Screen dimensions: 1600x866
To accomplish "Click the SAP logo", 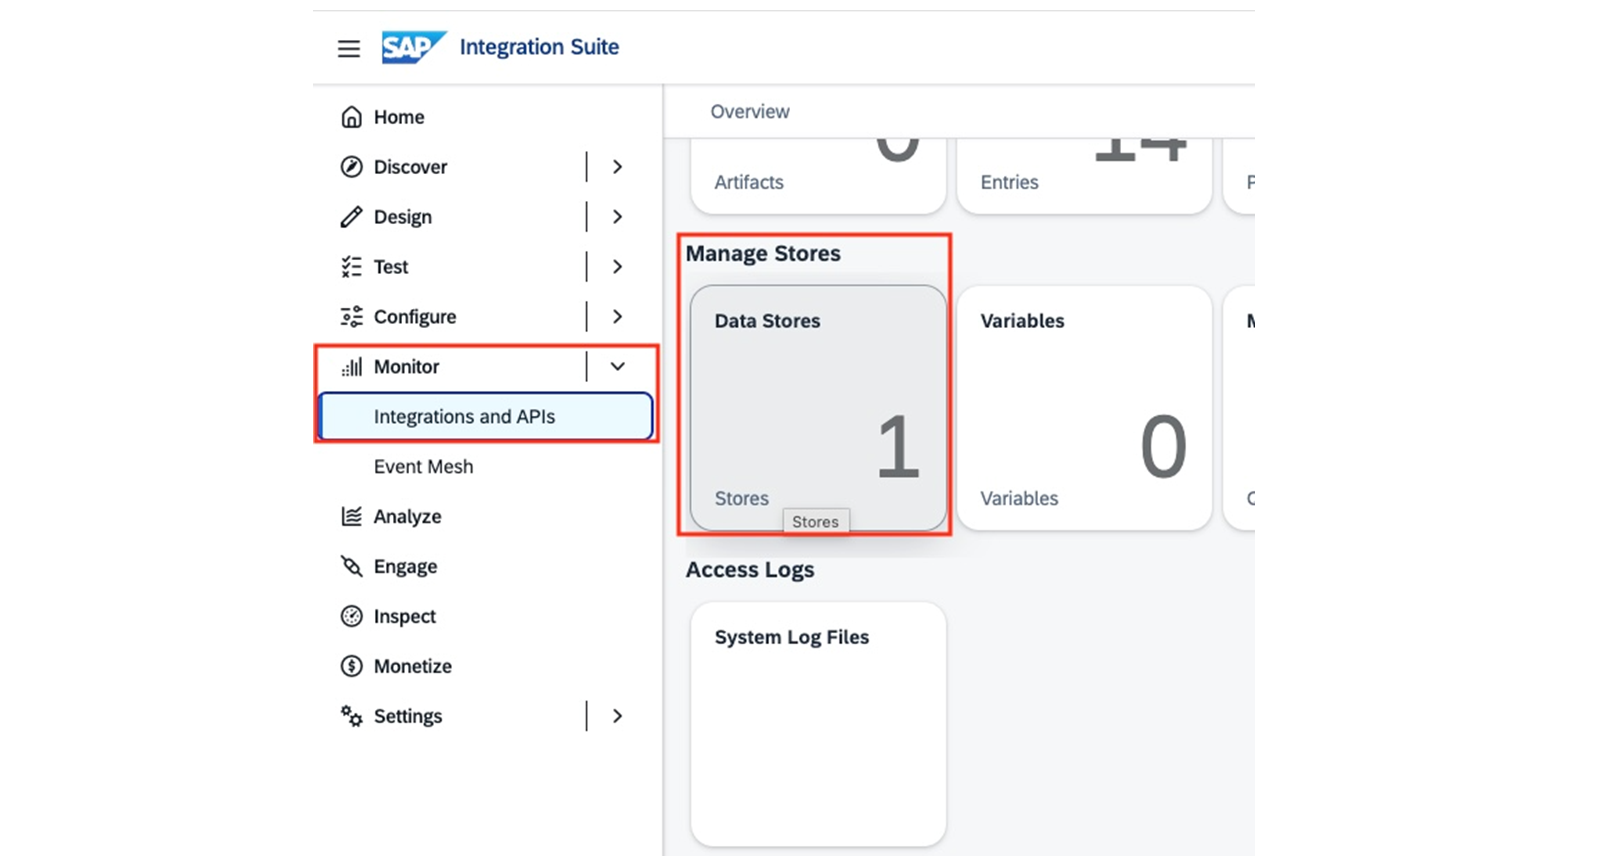I will (x=413, y=47).
